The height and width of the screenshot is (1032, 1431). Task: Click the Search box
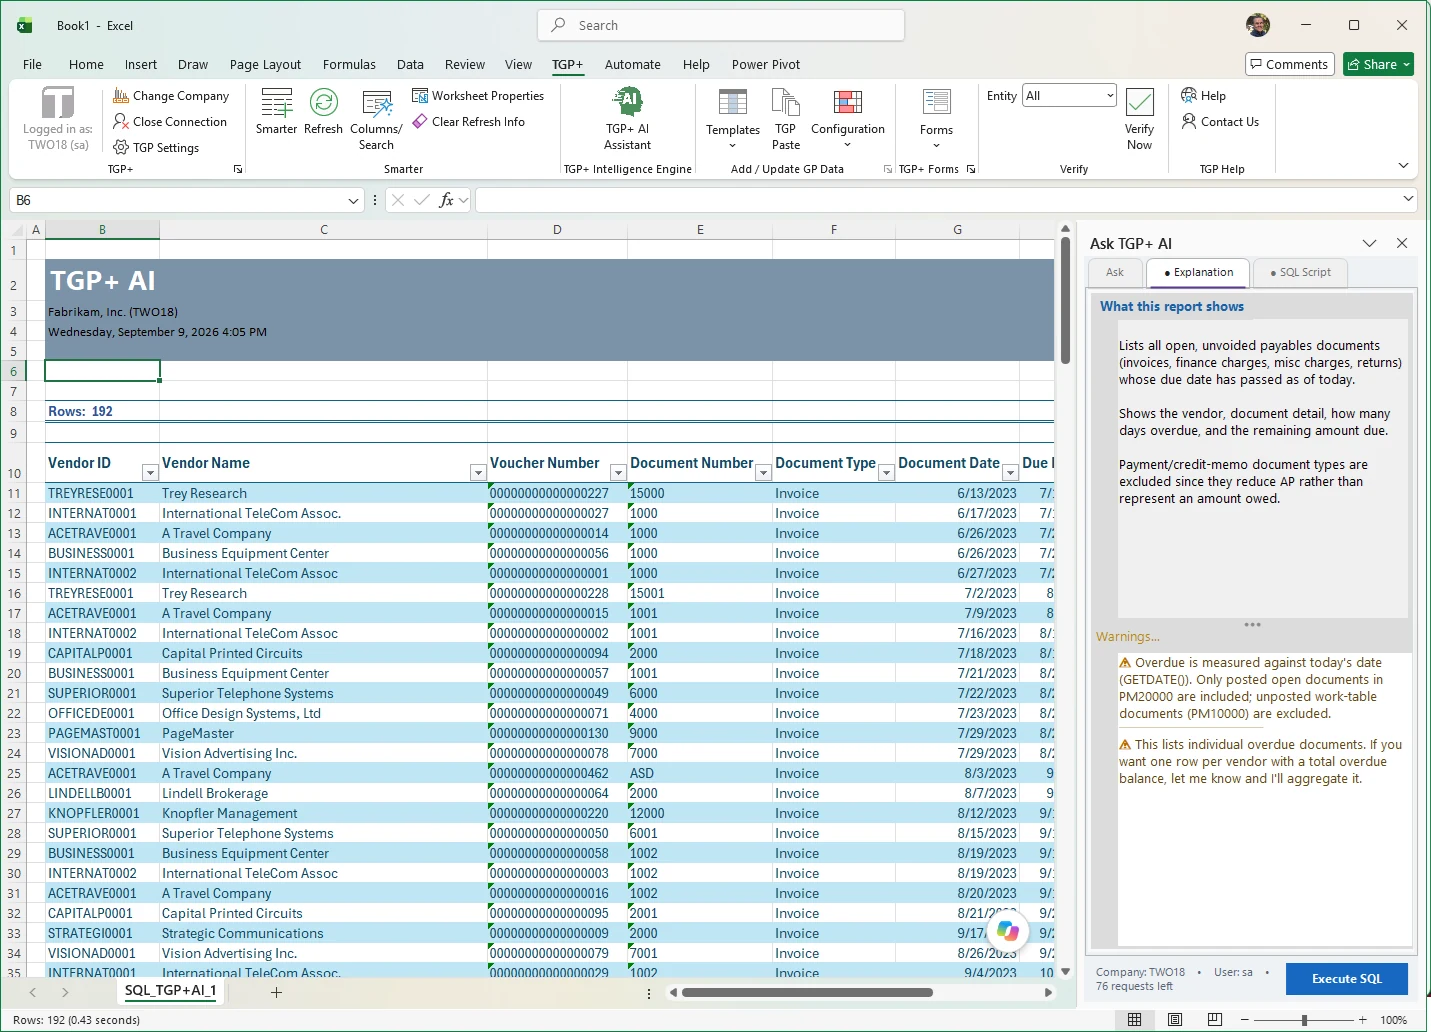[721, 25]
